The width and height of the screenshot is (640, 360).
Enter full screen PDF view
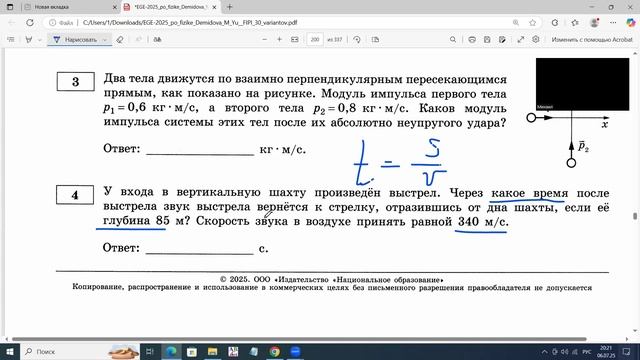[521, 40]
